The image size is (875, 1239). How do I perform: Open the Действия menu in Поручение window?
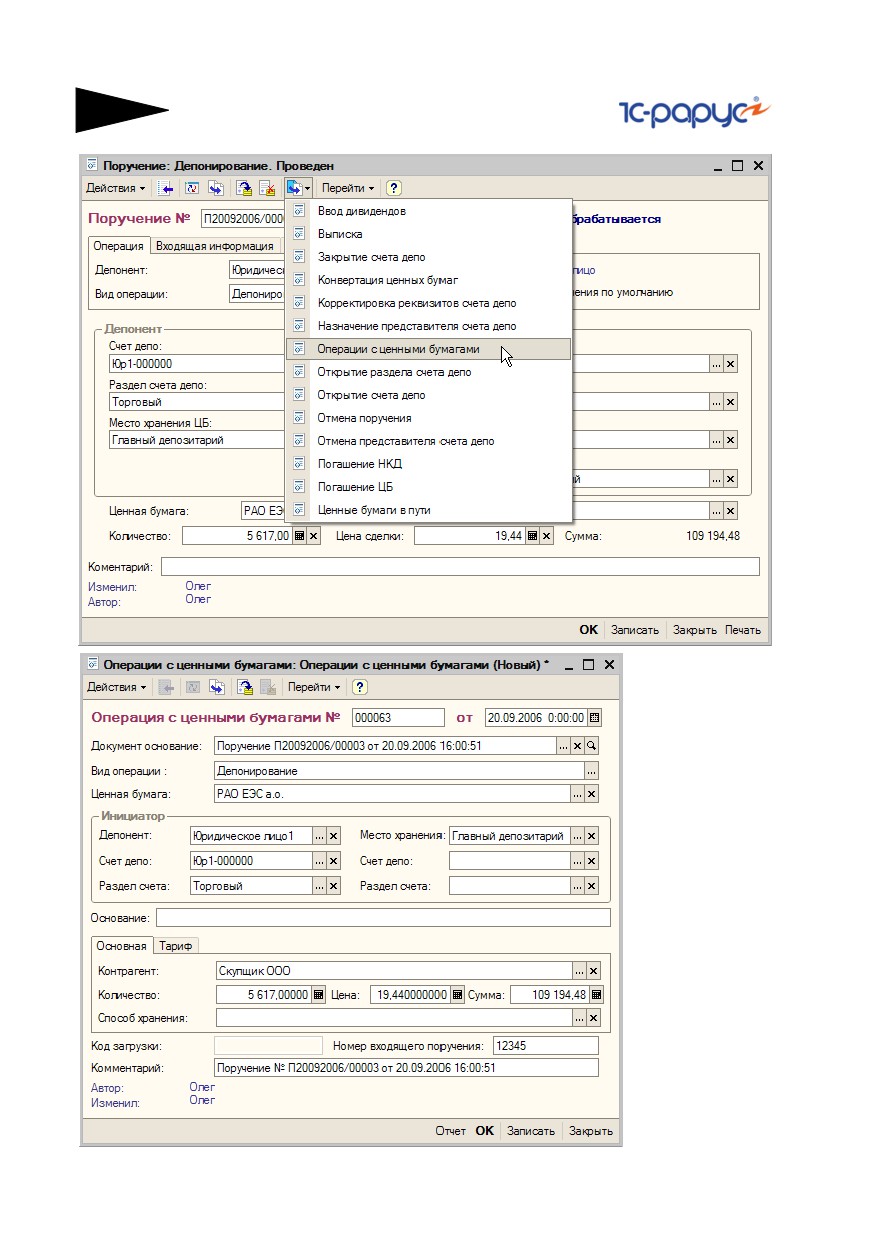pos(116,188)
